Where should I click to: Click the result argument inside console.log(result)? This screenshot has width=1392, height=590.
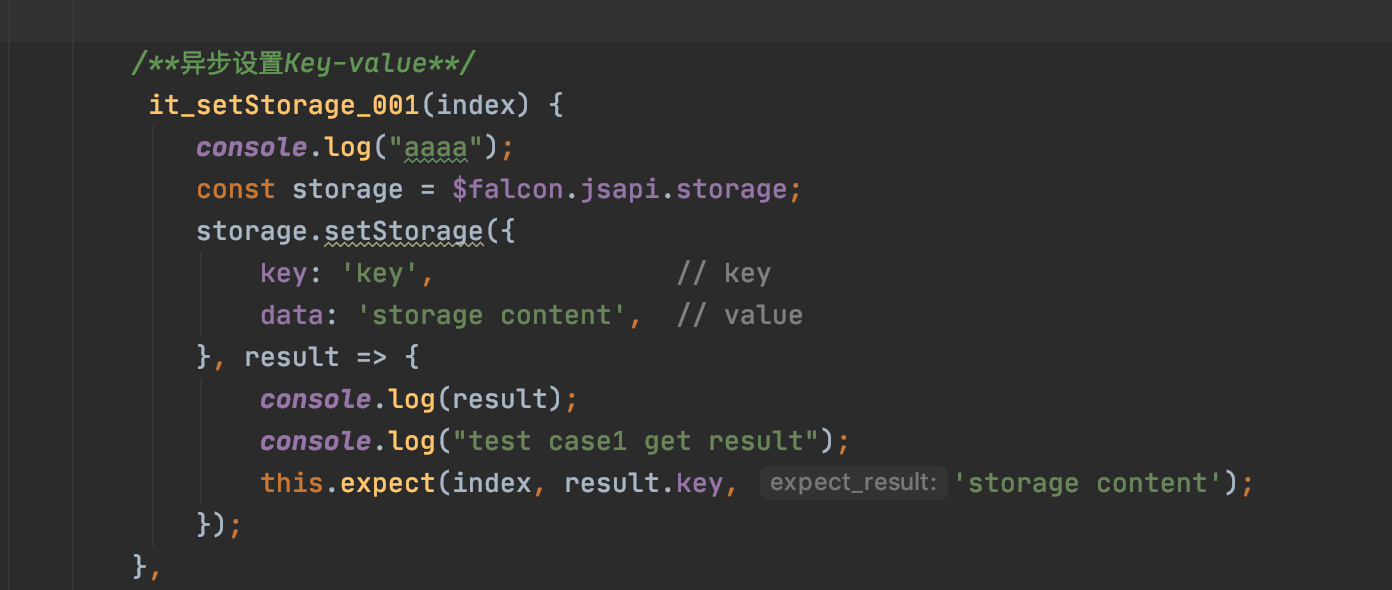click(x=499, y=400)
